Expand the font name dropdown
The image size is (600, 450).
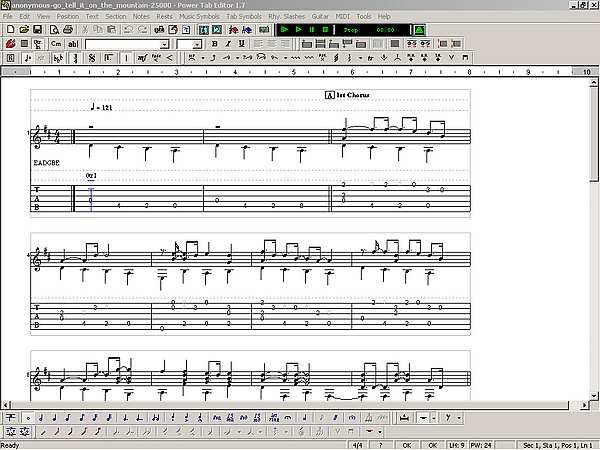(x=165, y=44)
